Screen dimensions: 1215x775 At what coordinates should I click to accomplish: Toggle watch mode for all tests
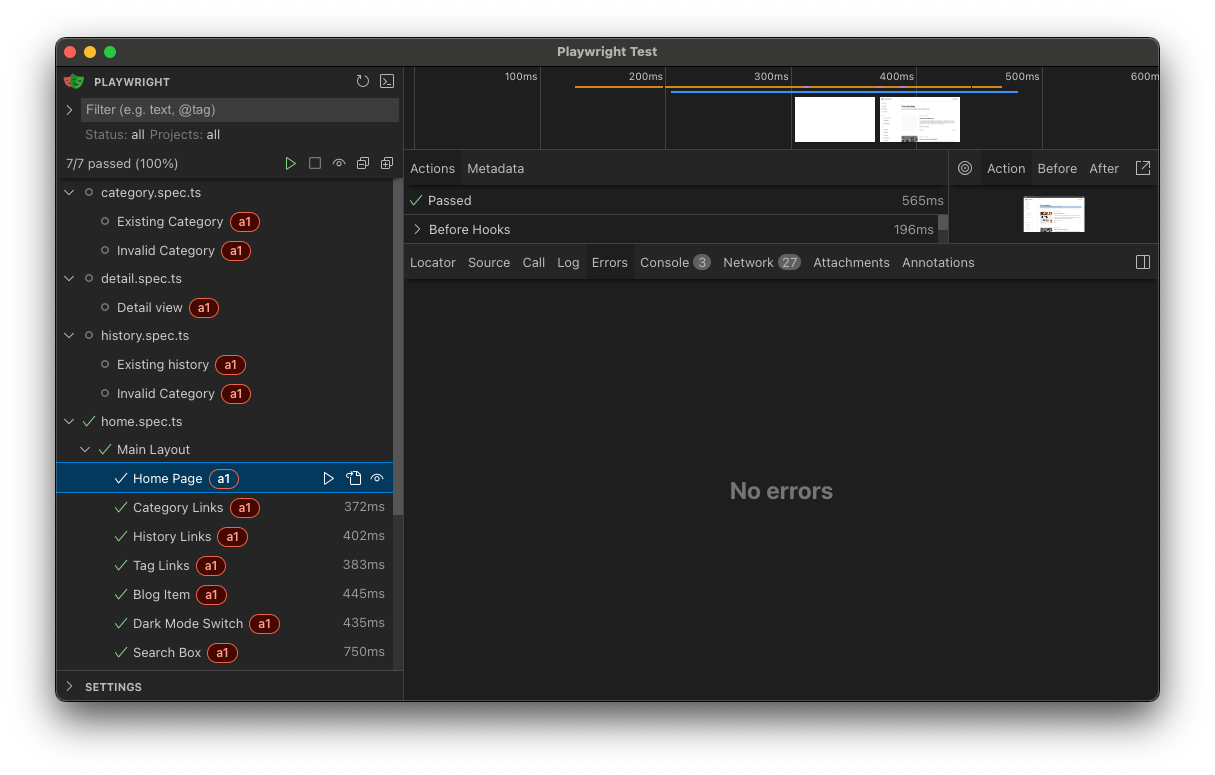pos(339,163)
